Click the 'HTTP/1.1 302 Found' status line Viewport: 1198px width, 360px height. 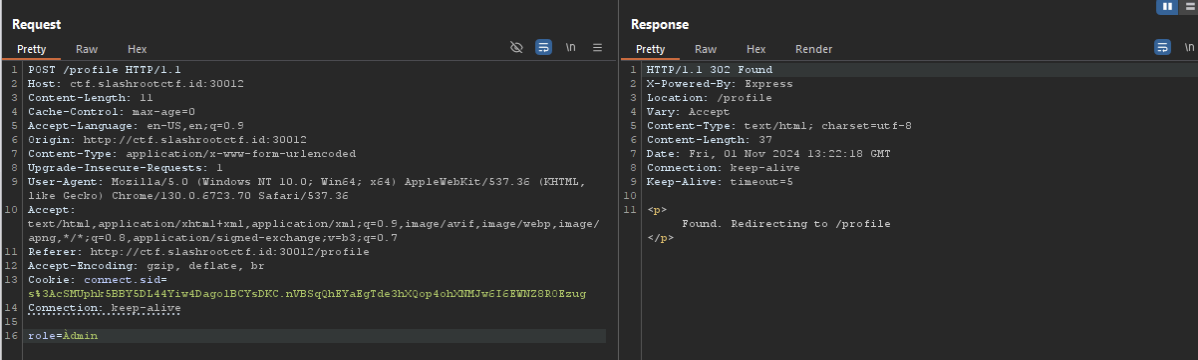pos(710,70)
